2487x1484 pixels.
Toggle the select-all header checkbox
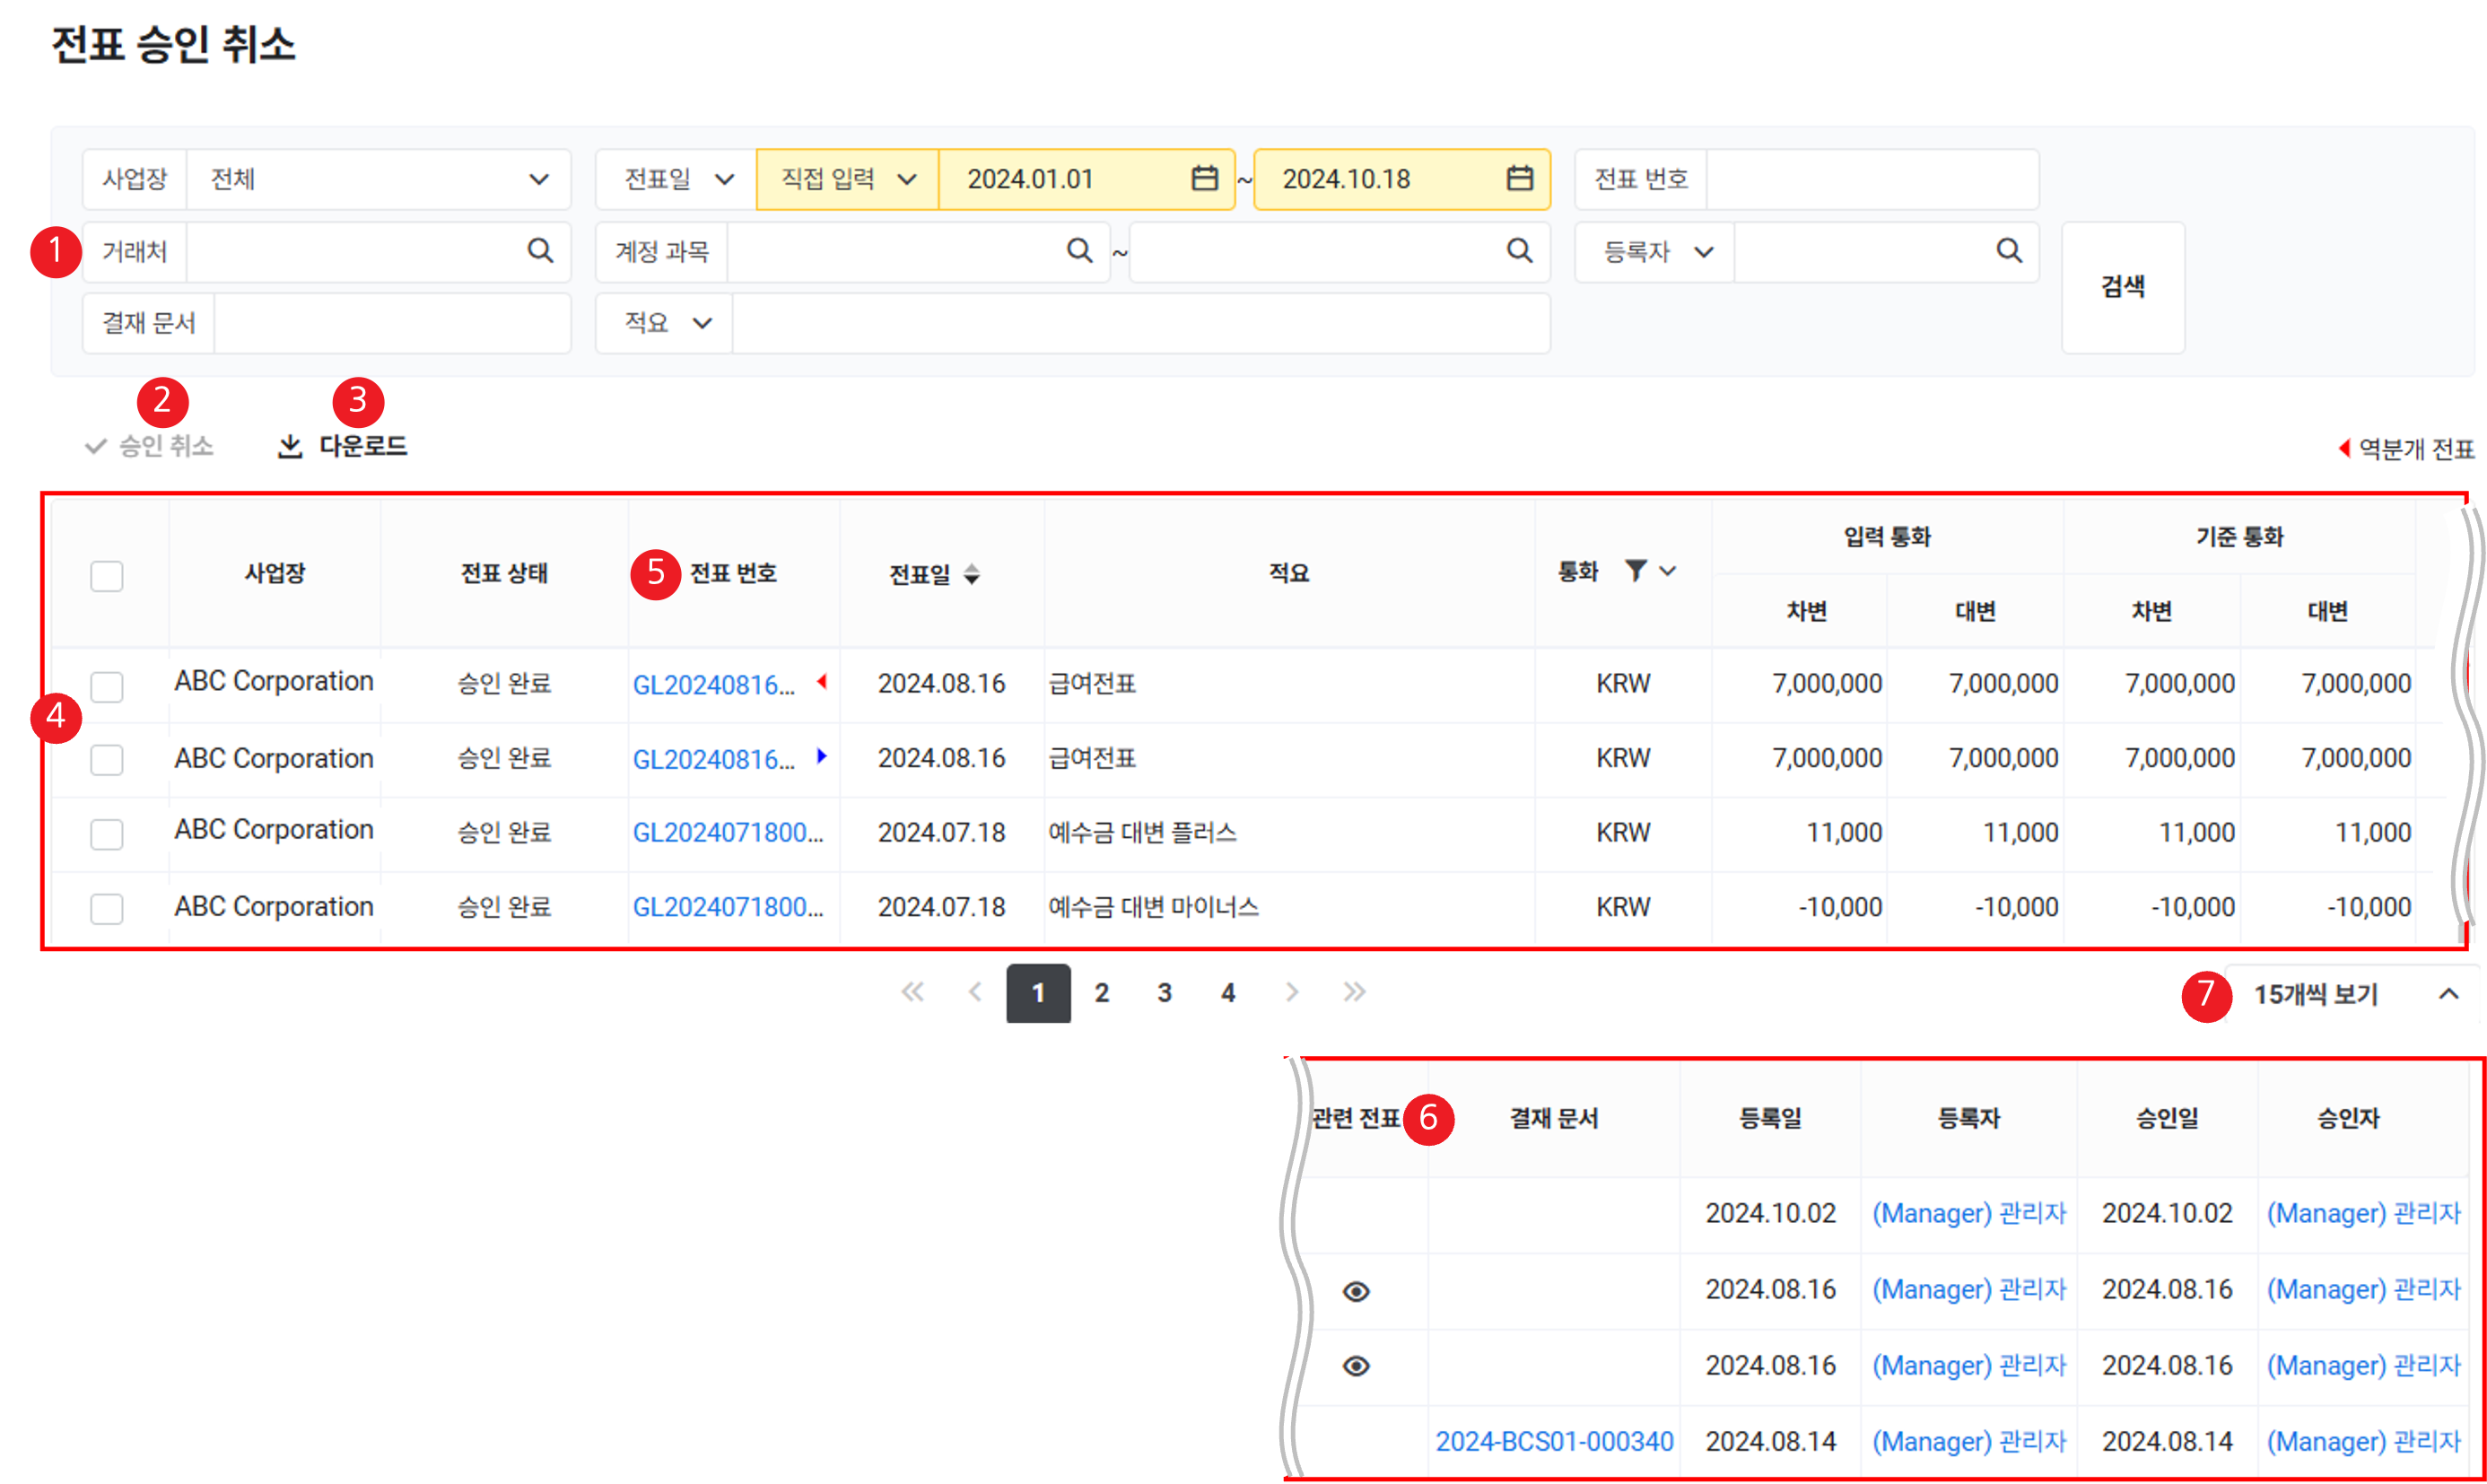coord(107,576)
